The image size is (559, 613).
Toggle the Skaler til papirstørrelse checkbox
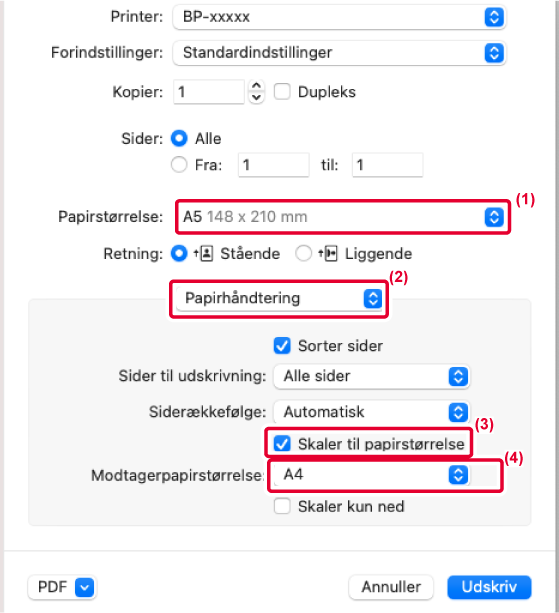pos(282,444)
